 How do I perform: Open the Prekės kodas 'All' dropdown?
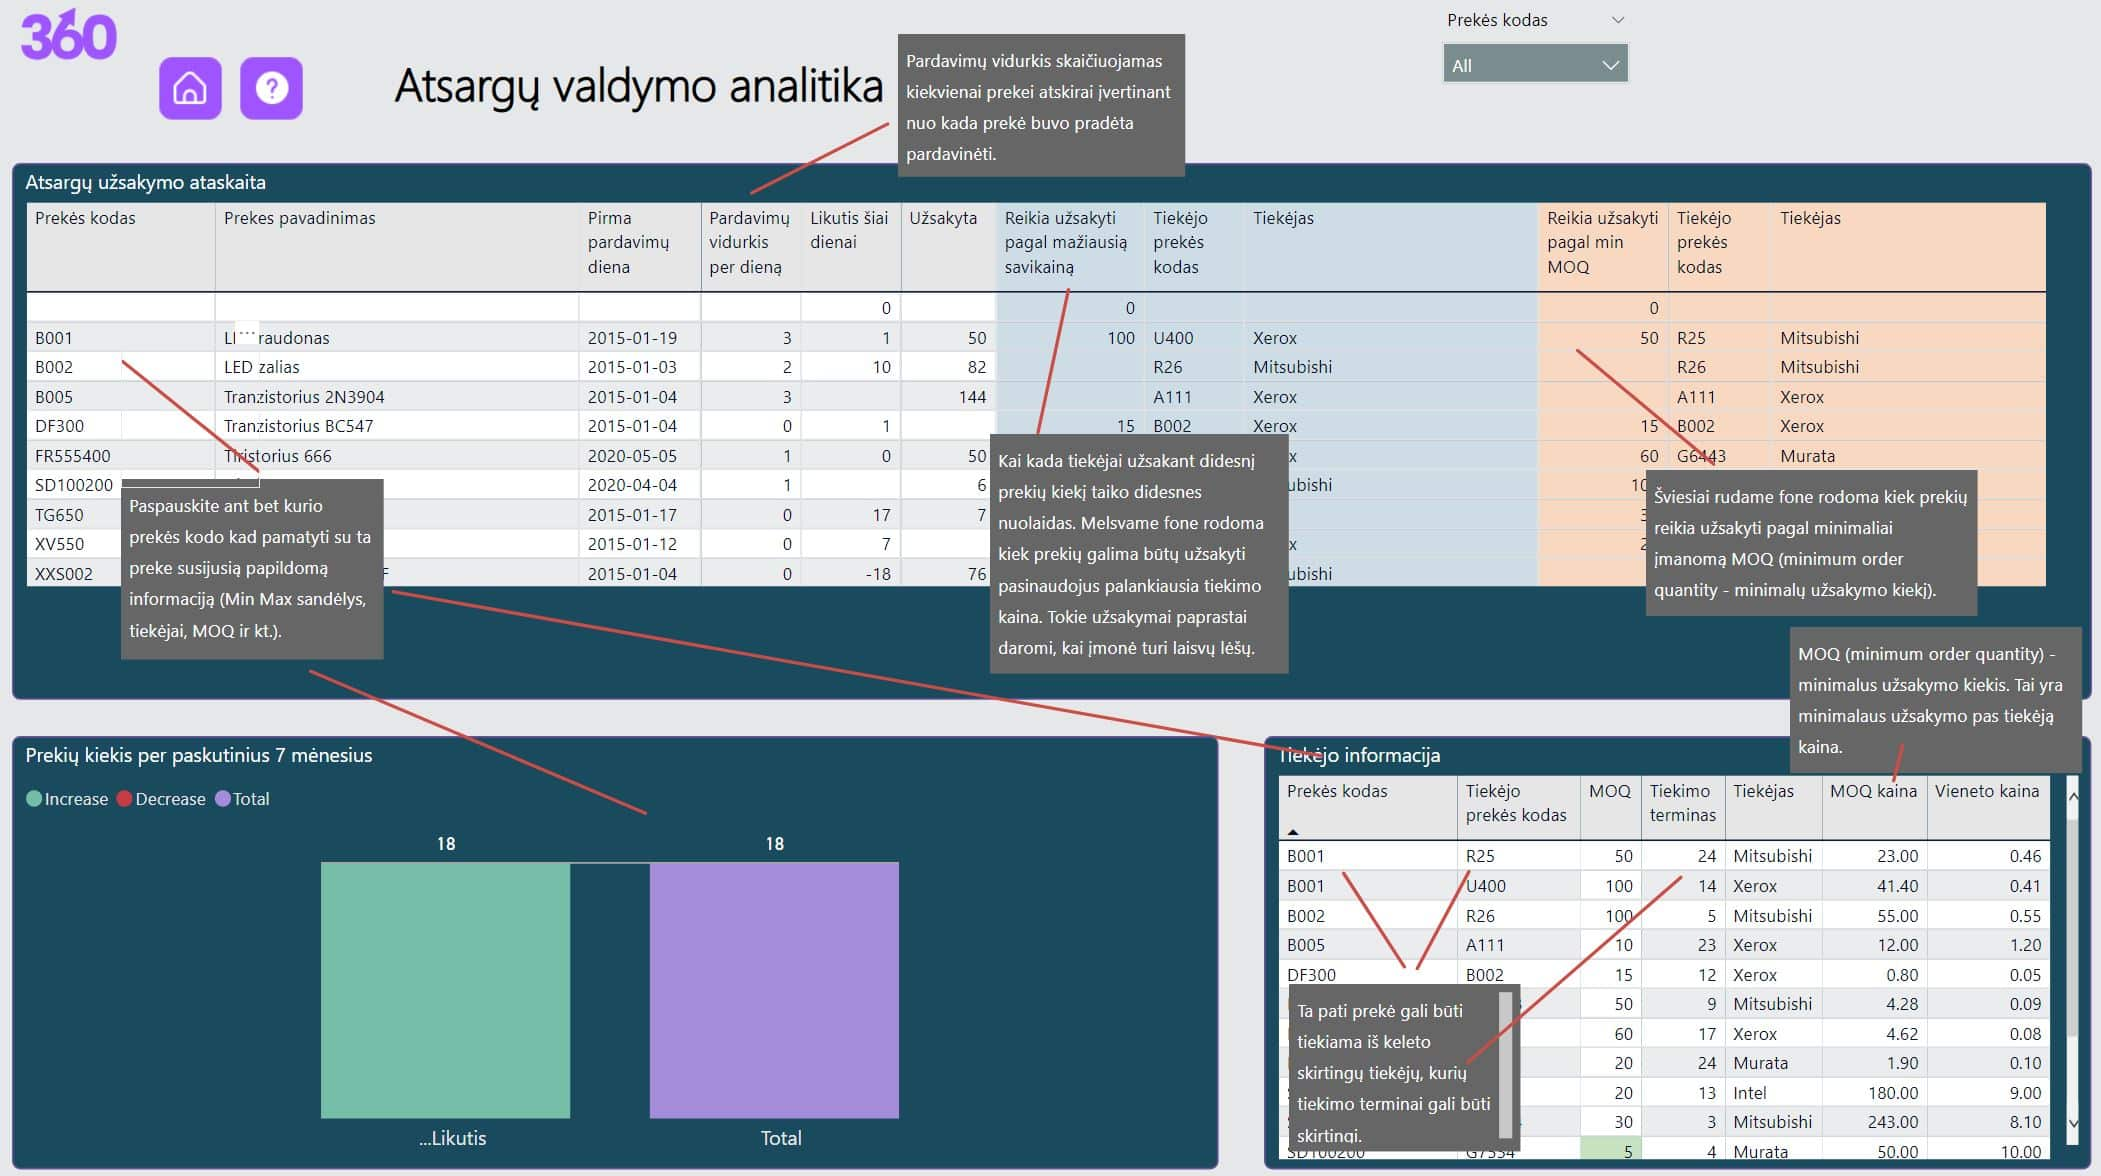1535,65
